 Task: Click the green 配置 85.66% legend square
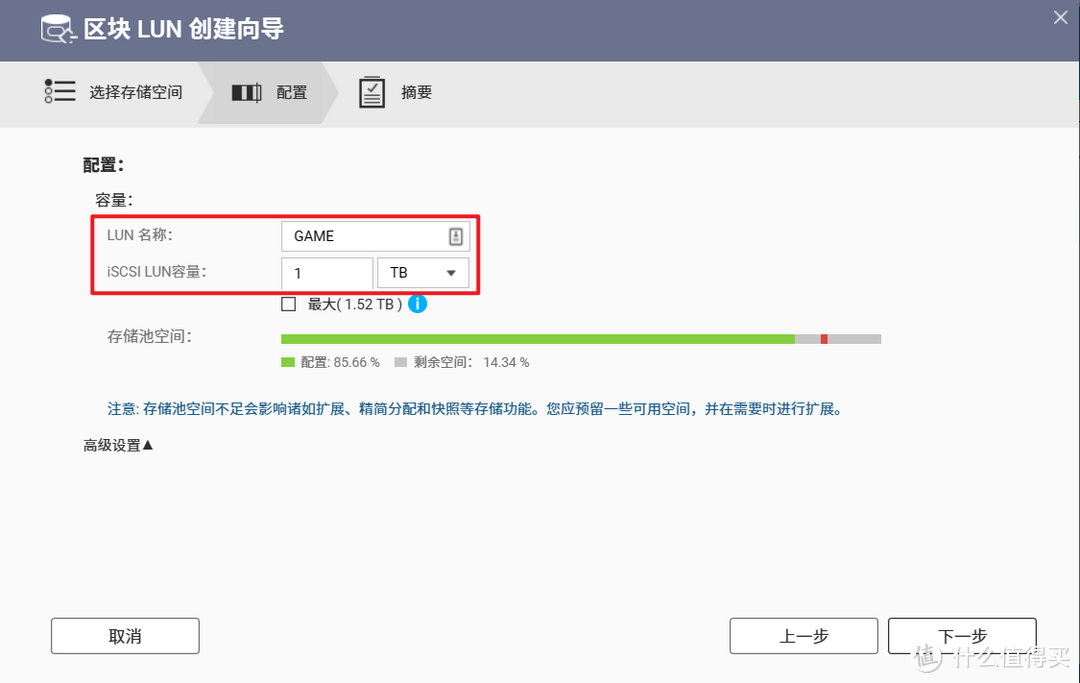click(287, 362)
